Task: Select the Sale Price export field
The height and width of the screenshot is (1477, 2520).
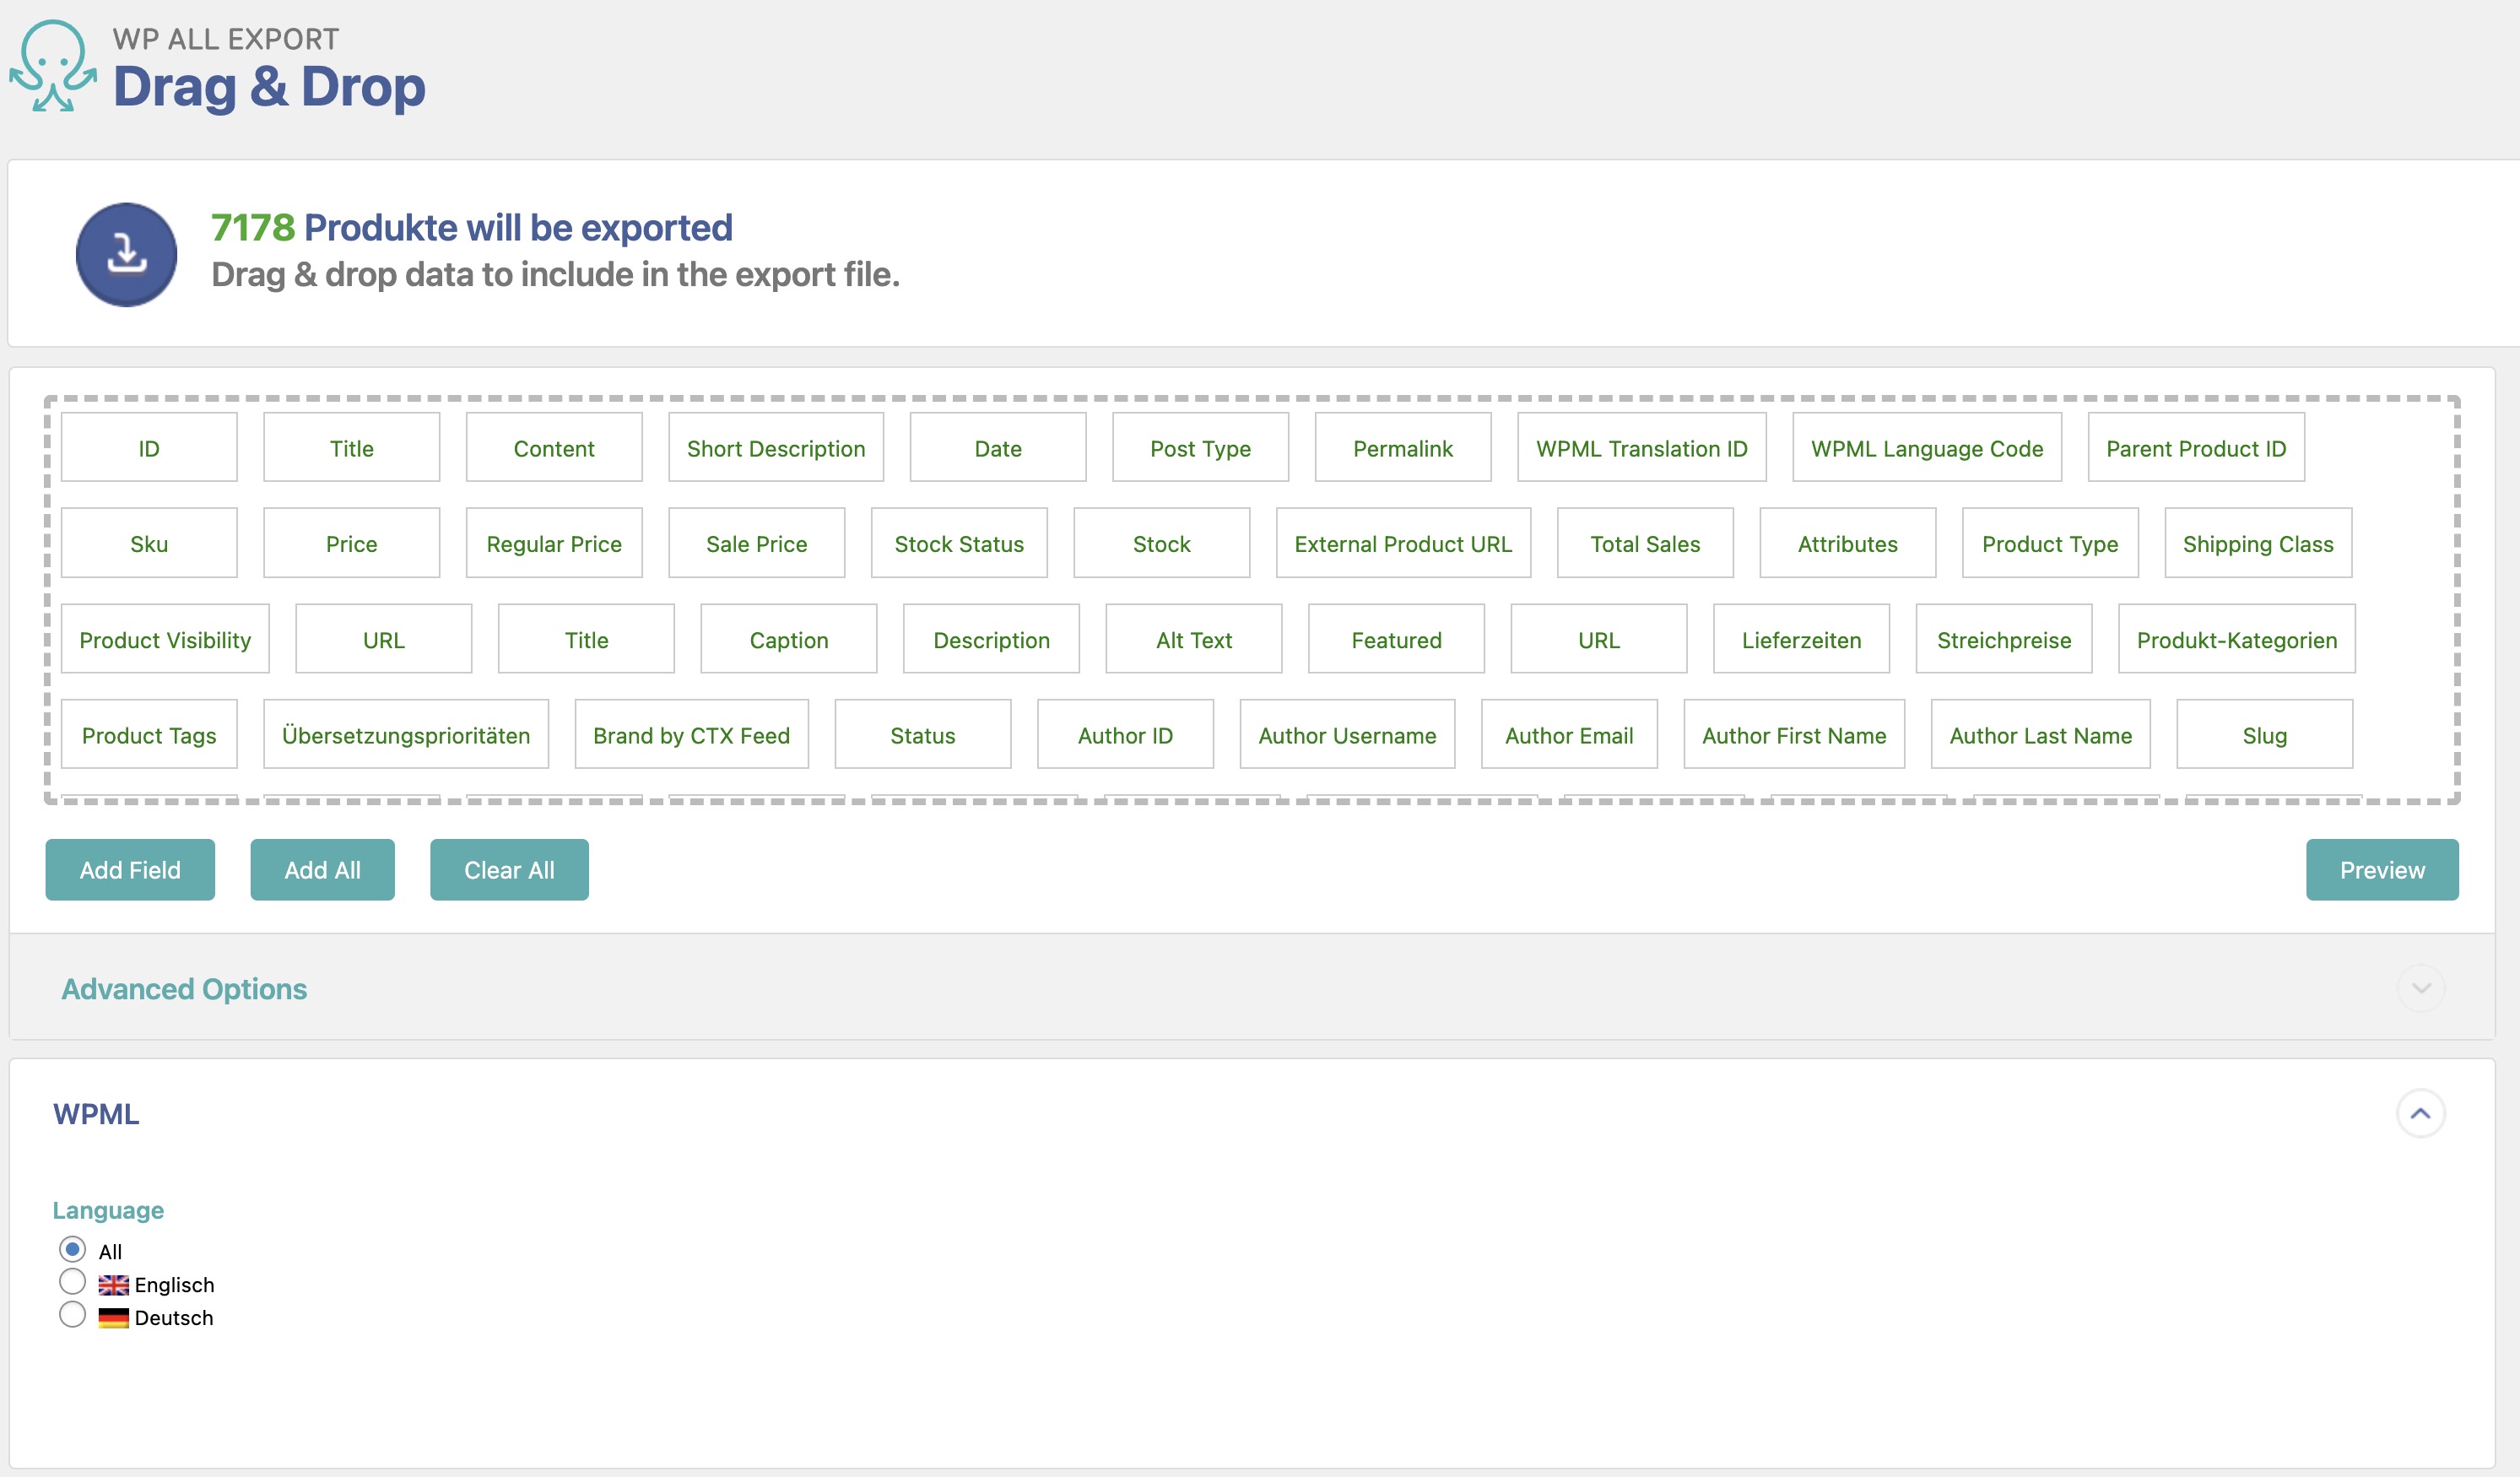Action: click(757, 543)
